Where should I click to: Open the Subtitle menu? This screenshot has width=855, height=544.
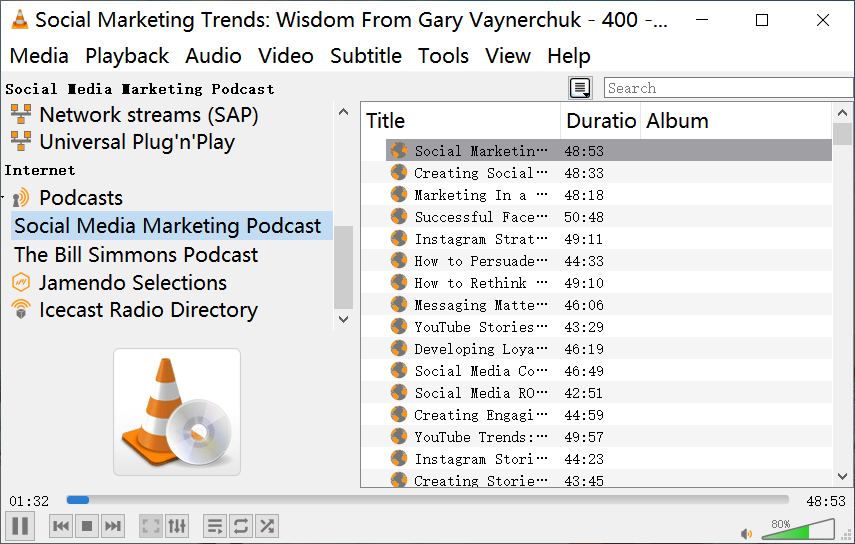click(366, 56)
